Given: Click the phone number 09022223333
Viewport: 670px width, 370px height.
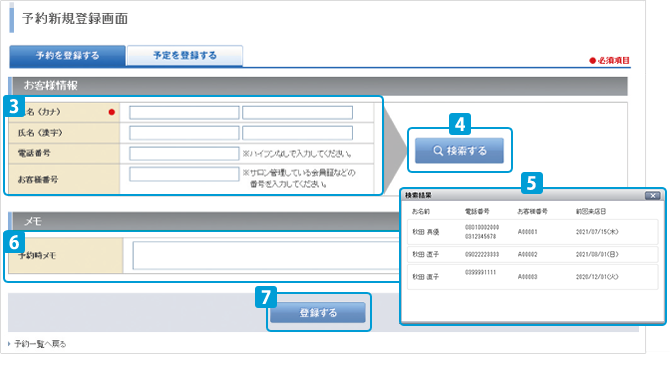Looking at the screenshot, I should pyautogui.click(x=482, y=254).
